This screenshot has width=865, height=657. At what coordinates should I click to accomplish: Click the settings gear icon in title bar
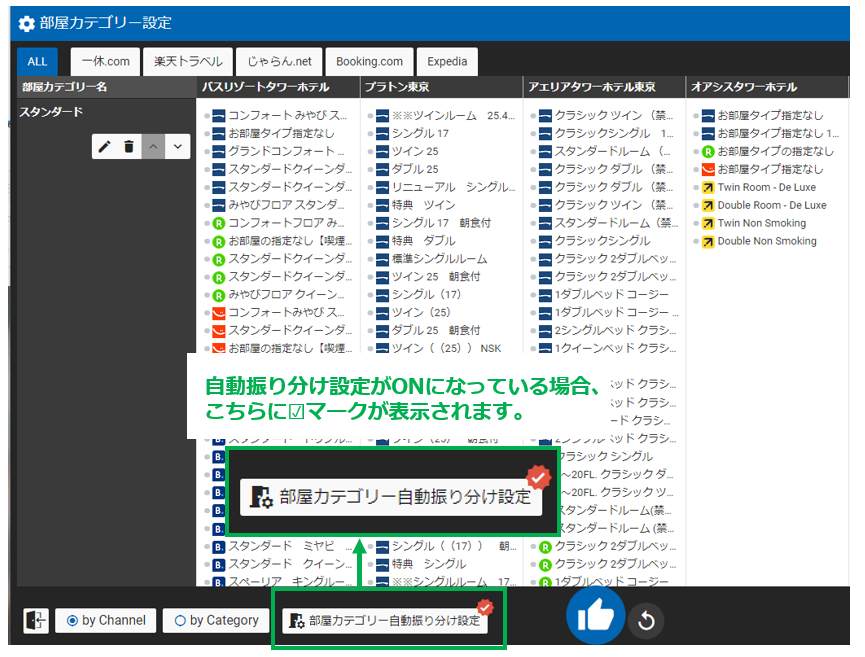coord(26,23)
